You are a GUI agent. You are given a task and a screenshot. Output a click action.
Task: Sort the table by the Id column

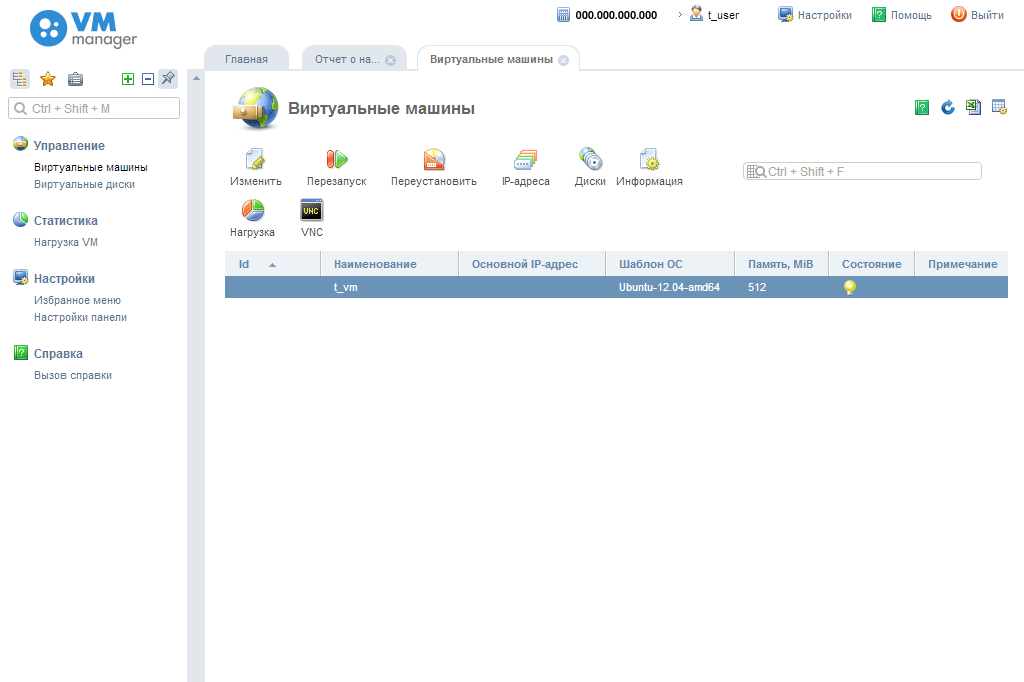point(272,264)
